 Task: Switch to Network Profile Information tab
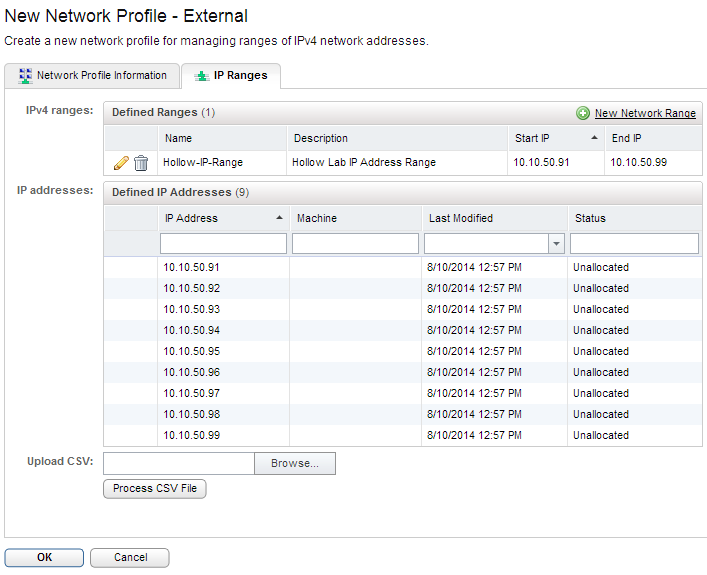pyautogui.click(x=101, y=76)
